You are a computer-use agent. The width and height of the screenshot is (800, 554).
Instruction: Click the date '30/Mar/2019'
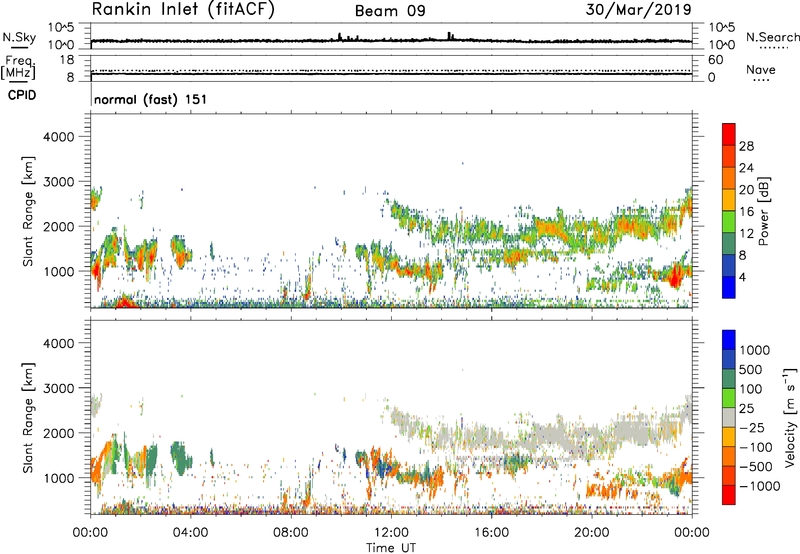[x=639, y=9]
